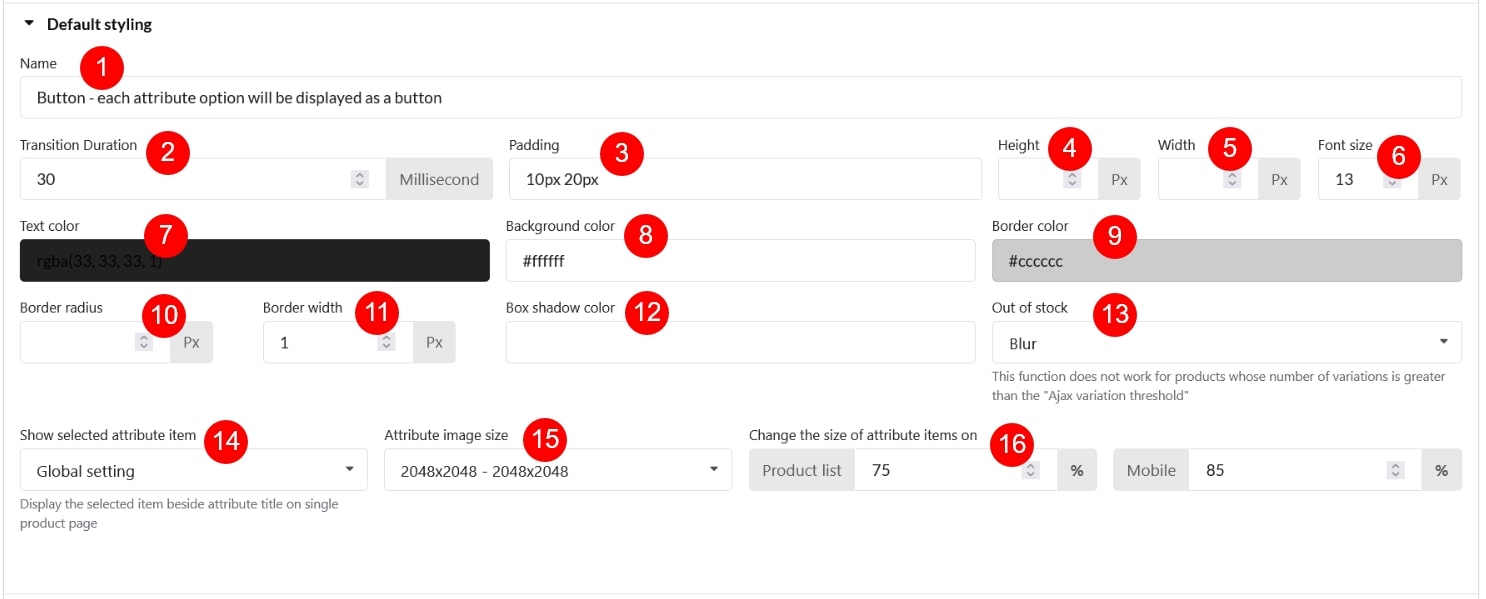Click the Transition Duration stepper arrows
Screen dimensions: 1486x599
pos(360,180)
